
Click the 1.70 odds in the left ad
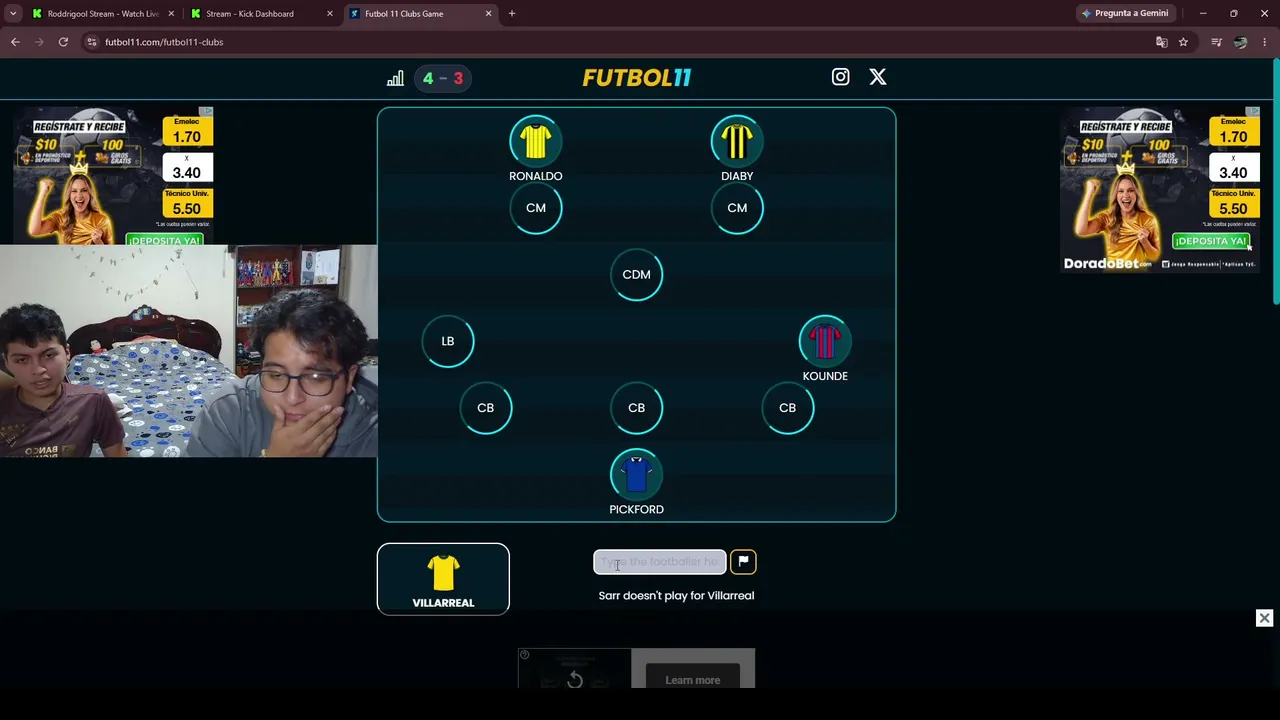186,136
